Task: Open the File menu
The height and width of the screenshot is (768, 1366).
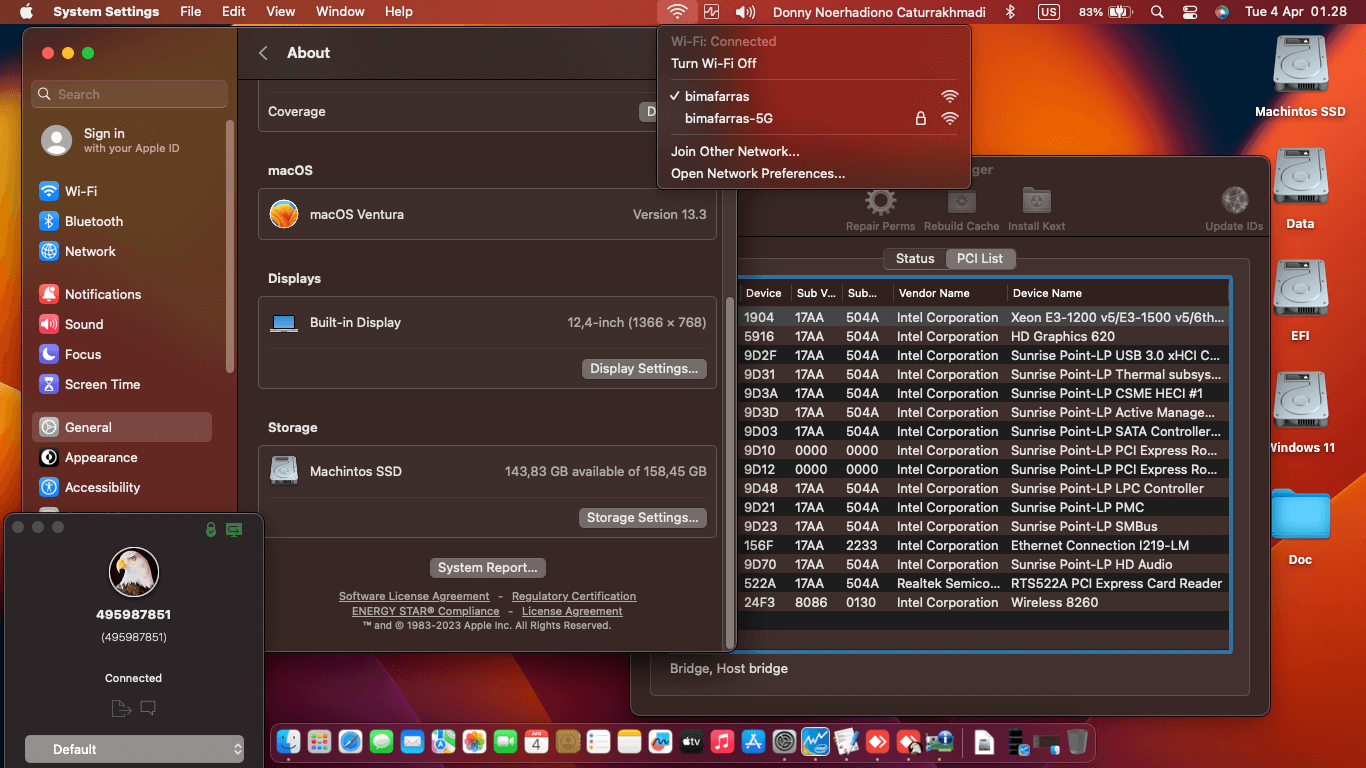Action: 190,12
